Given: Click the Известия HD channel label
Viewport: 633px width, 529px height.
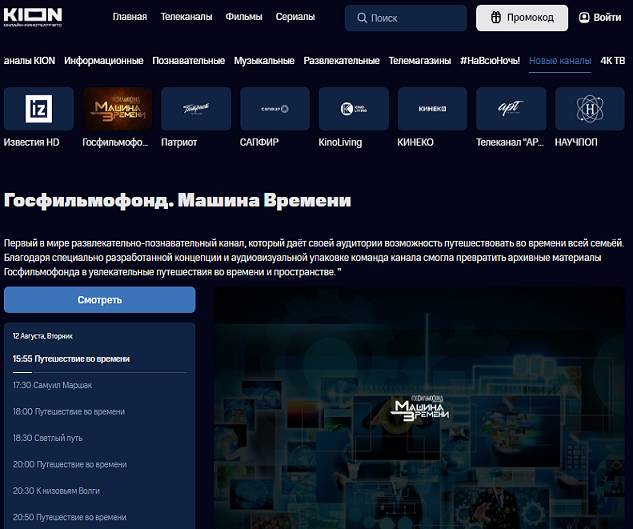Looking at the screenshot, I should (31, 142).
